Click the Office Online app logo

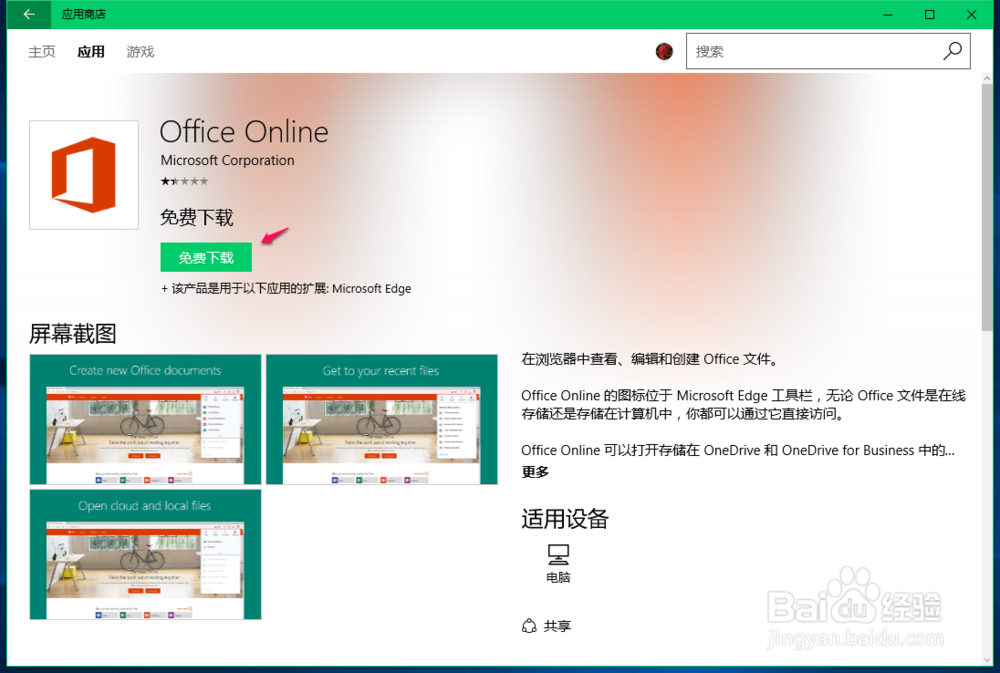(x=84, y=175)
